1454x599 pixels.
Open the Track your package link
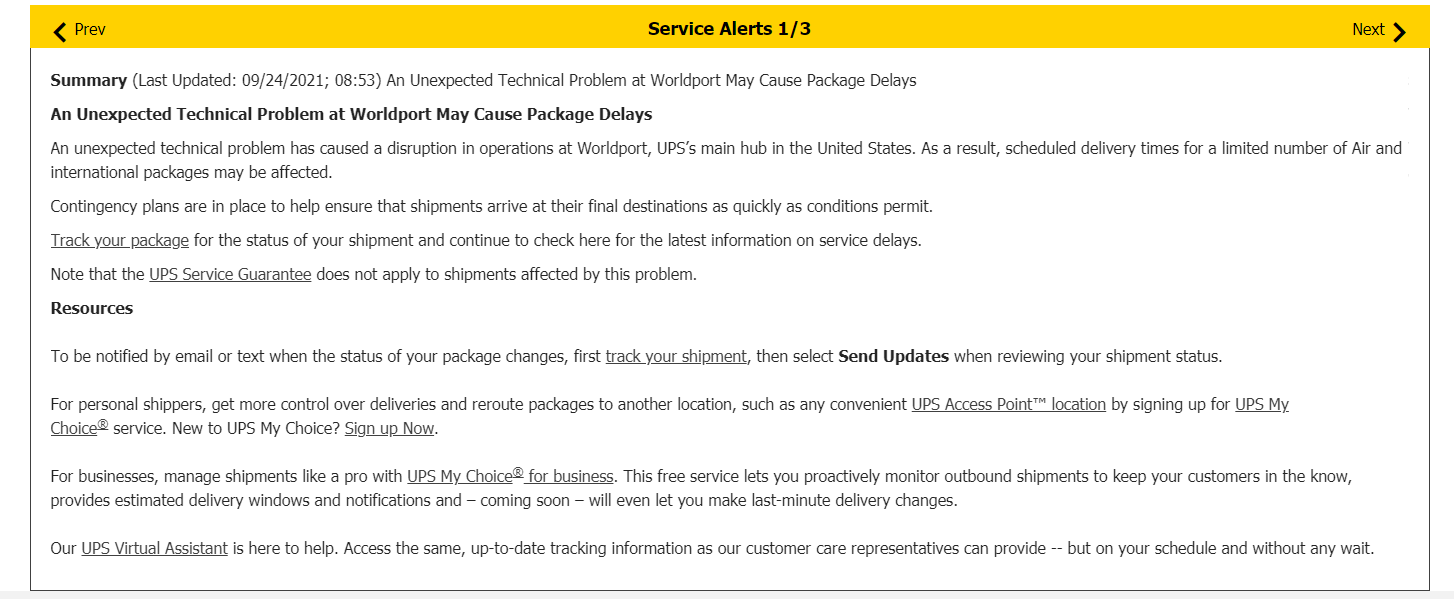point(120,241)
